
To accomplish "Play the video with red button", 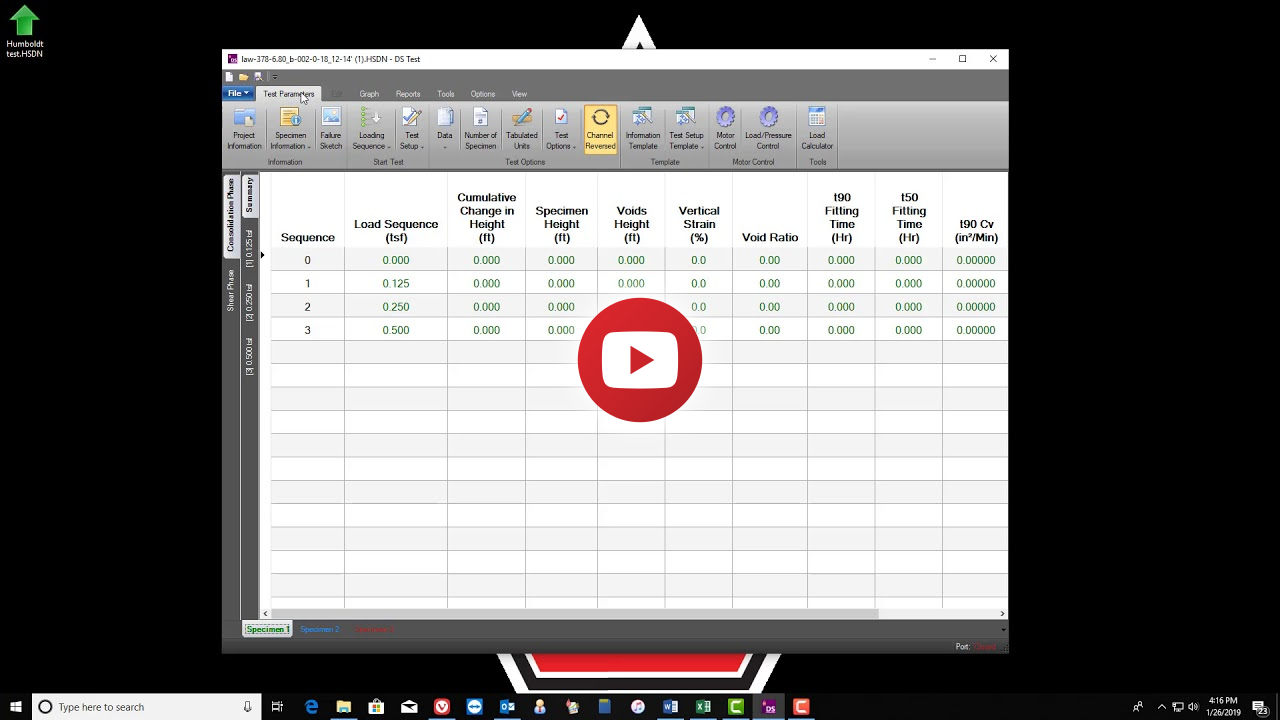I will pyautogui.click(x=640, y=360).
